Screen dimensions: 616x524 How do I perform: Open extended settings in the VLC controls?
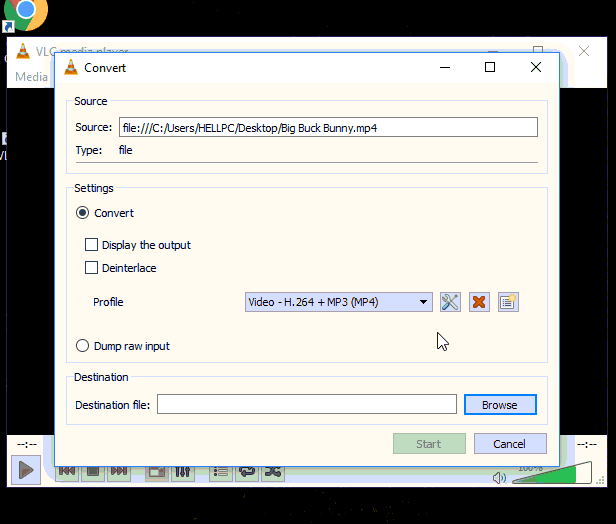pos(183,471)
